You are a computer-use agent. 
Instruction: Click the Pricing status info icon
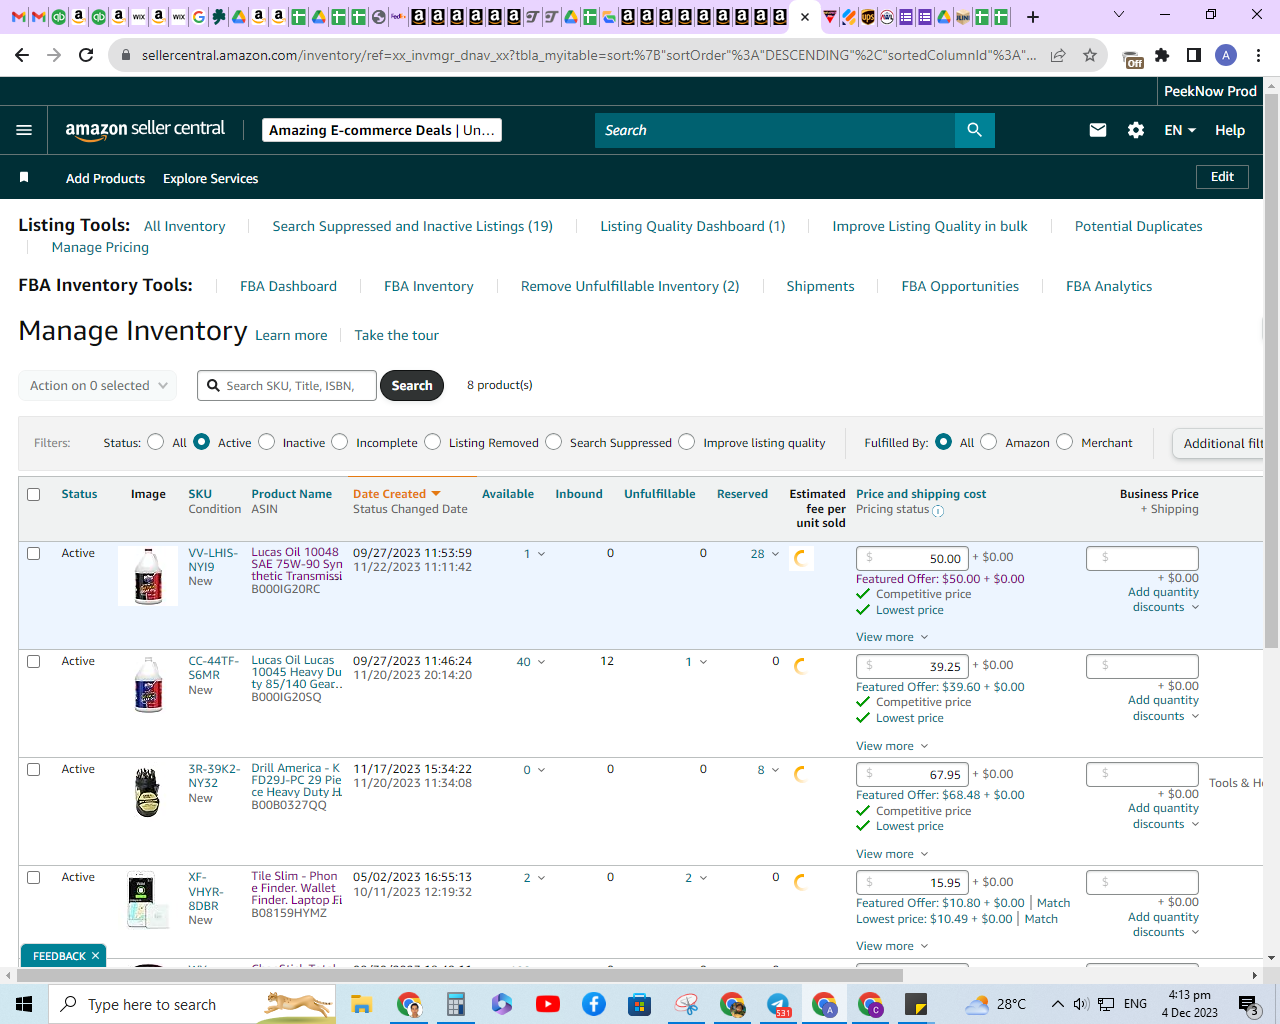[938, 510]
